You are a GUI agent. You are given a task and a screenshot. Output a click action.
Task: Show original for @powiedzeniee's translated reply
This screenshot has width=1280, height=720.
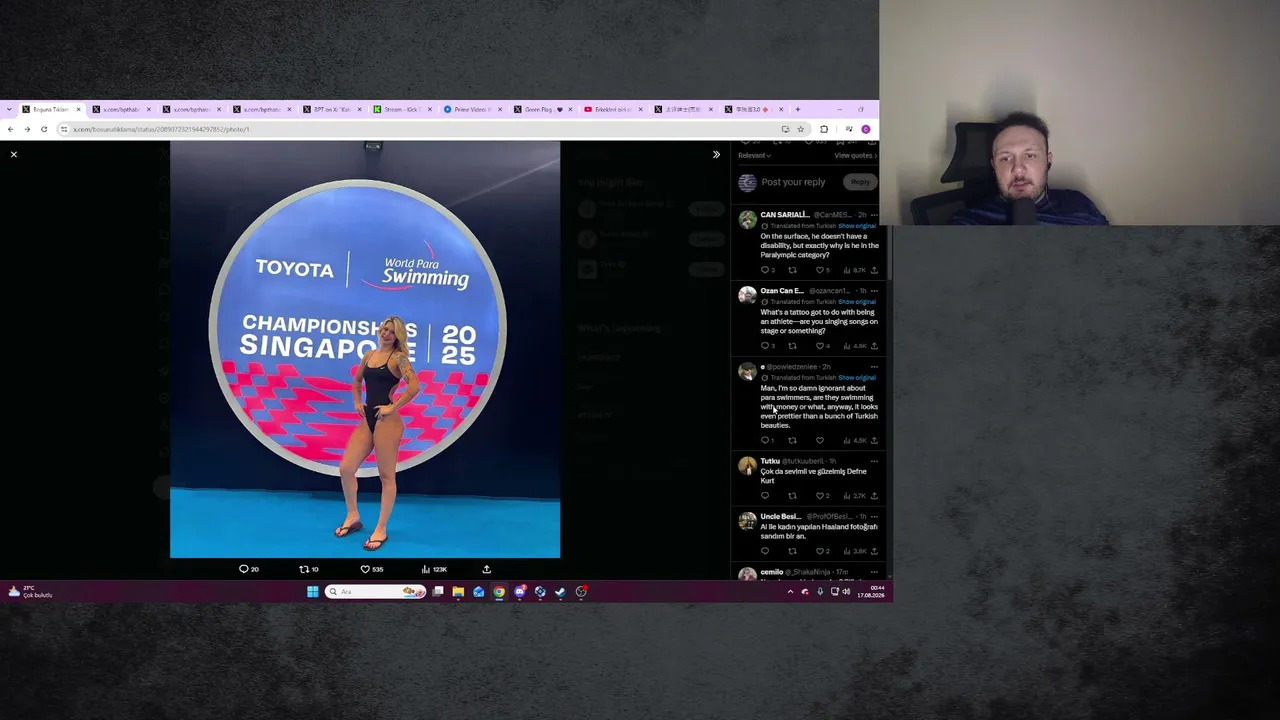pos(857,378)
